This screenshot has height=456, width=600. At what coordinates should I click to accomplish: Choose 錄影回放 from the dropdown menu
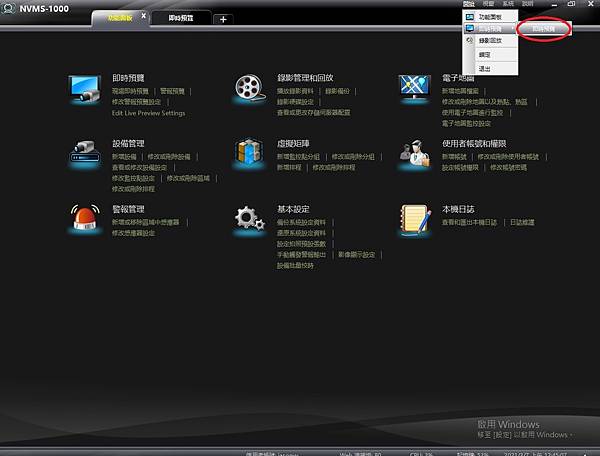click(491, 41)
